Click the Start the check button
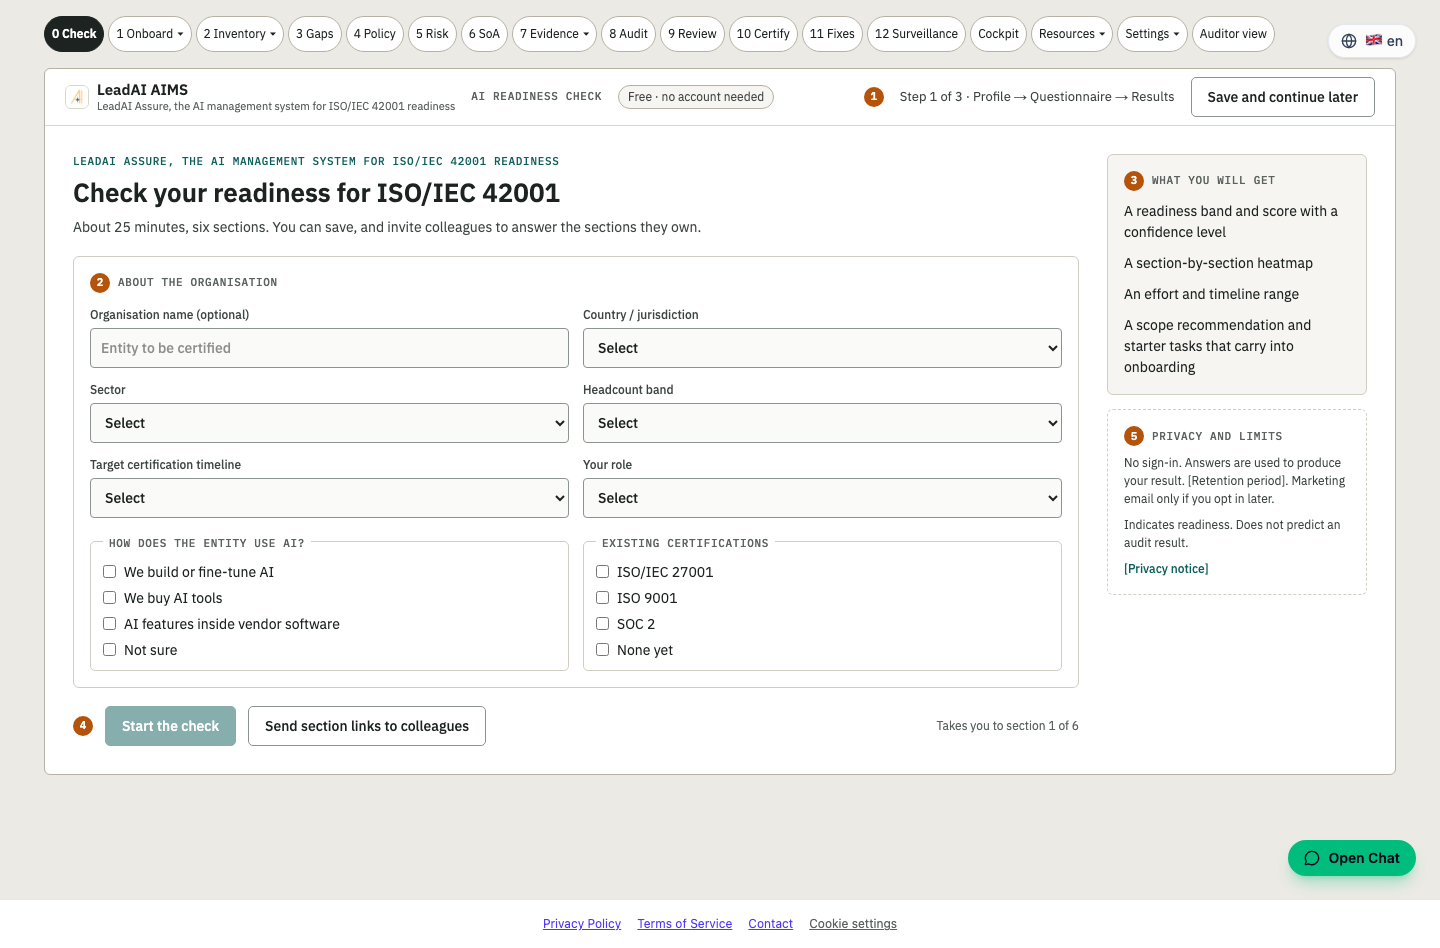 tap(170, 726)
